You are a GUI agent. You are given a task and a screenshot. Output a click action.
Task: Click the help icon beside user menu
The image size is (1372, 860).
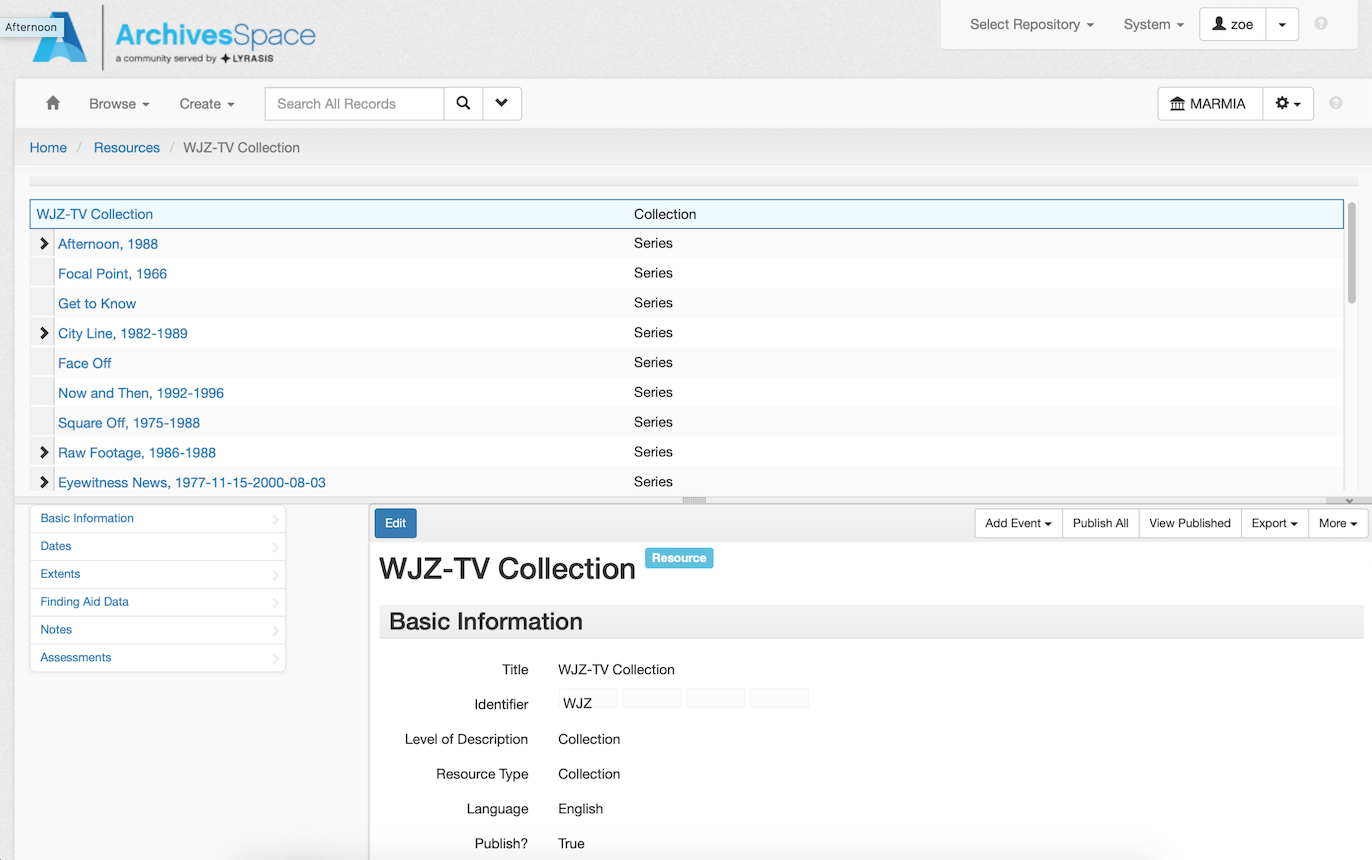coord(1321,24)
